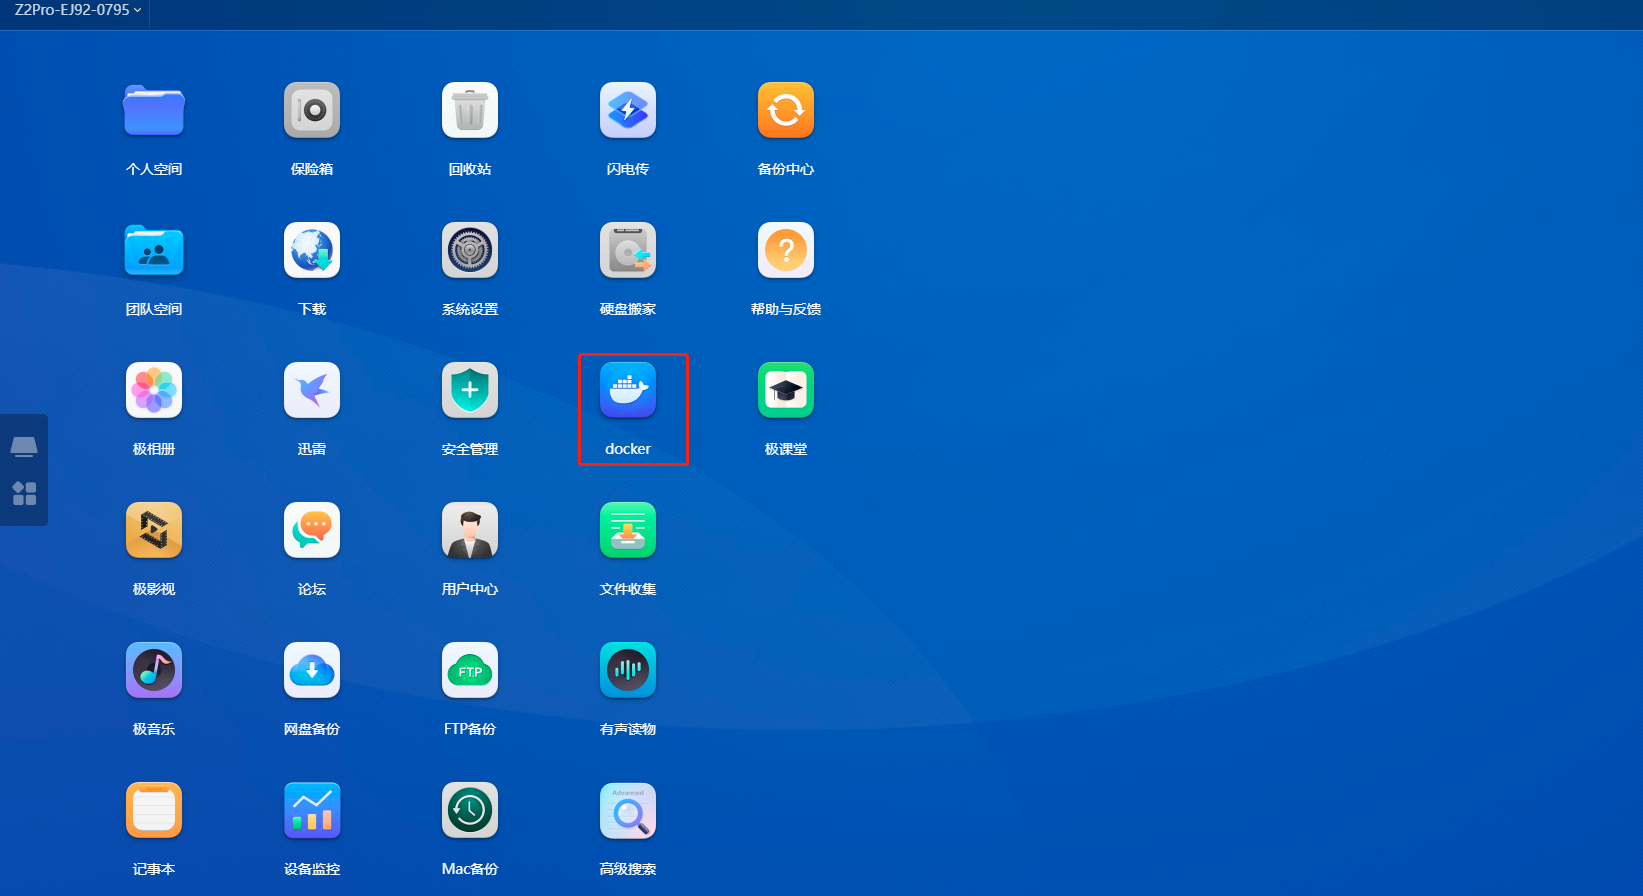This screenshot has height=896, width=1643.
Task: Open the Mac备份 Time Machine app
Action: click(470, 810)
